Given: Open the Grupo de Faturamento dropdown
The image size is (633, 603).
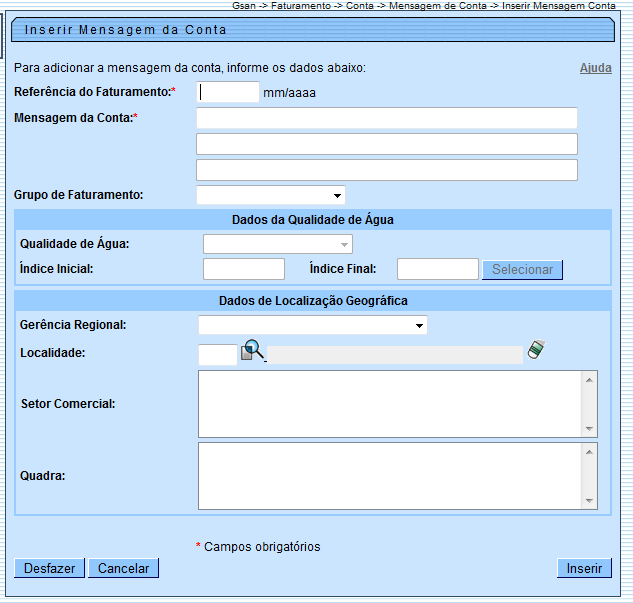Looking at the screenshot, I should point(271,195).
